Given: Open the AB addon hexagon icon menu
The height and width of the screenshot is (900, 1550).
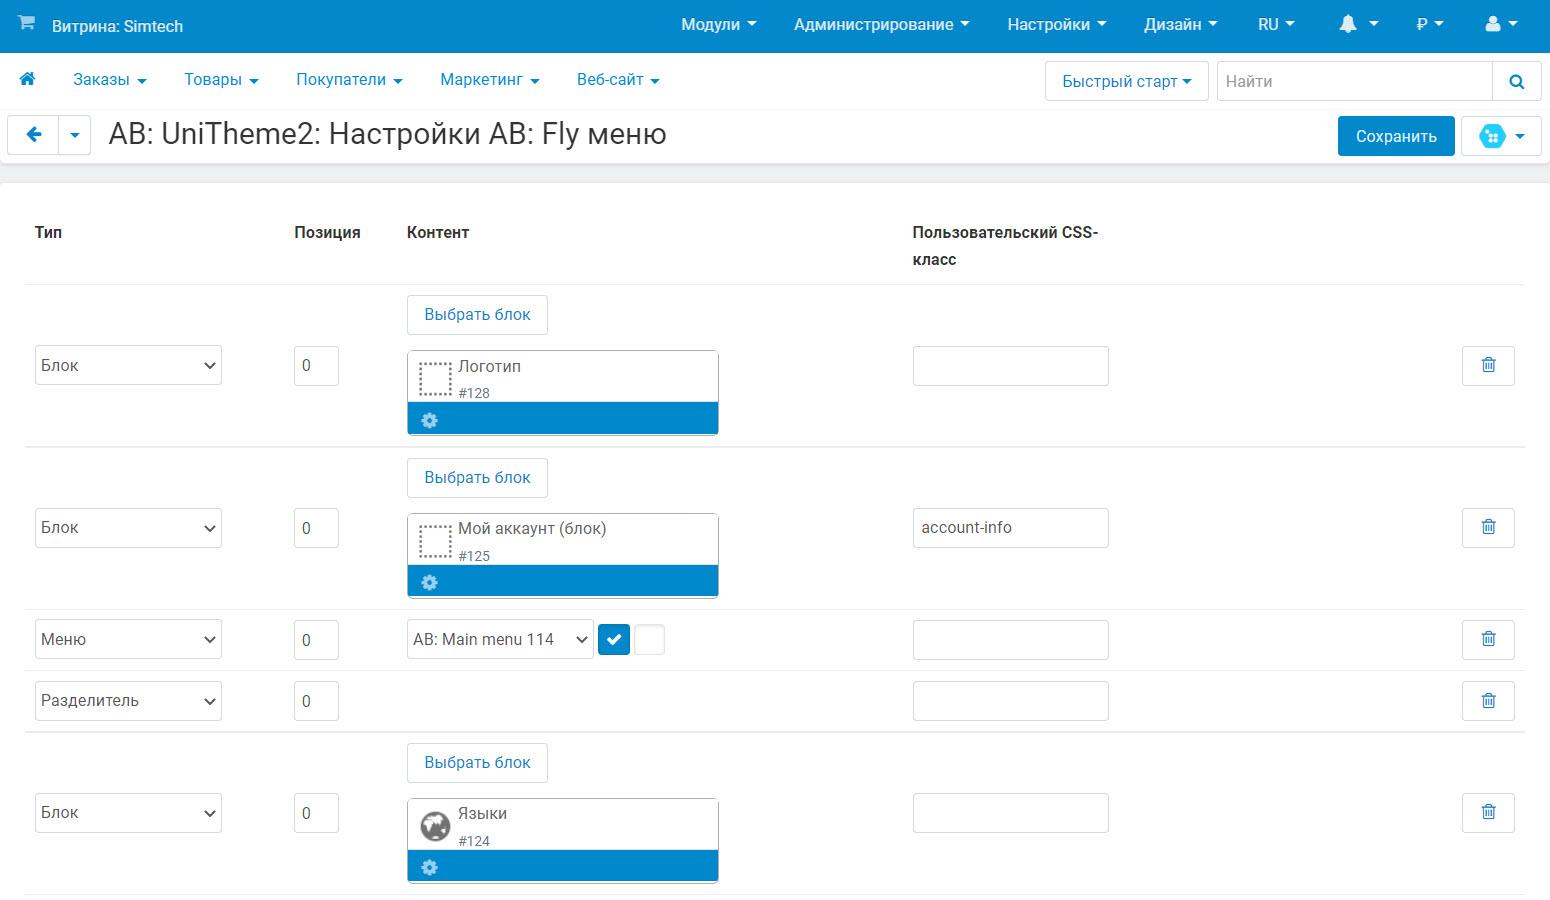Looking at the screenshot, I should [1501, 136].
